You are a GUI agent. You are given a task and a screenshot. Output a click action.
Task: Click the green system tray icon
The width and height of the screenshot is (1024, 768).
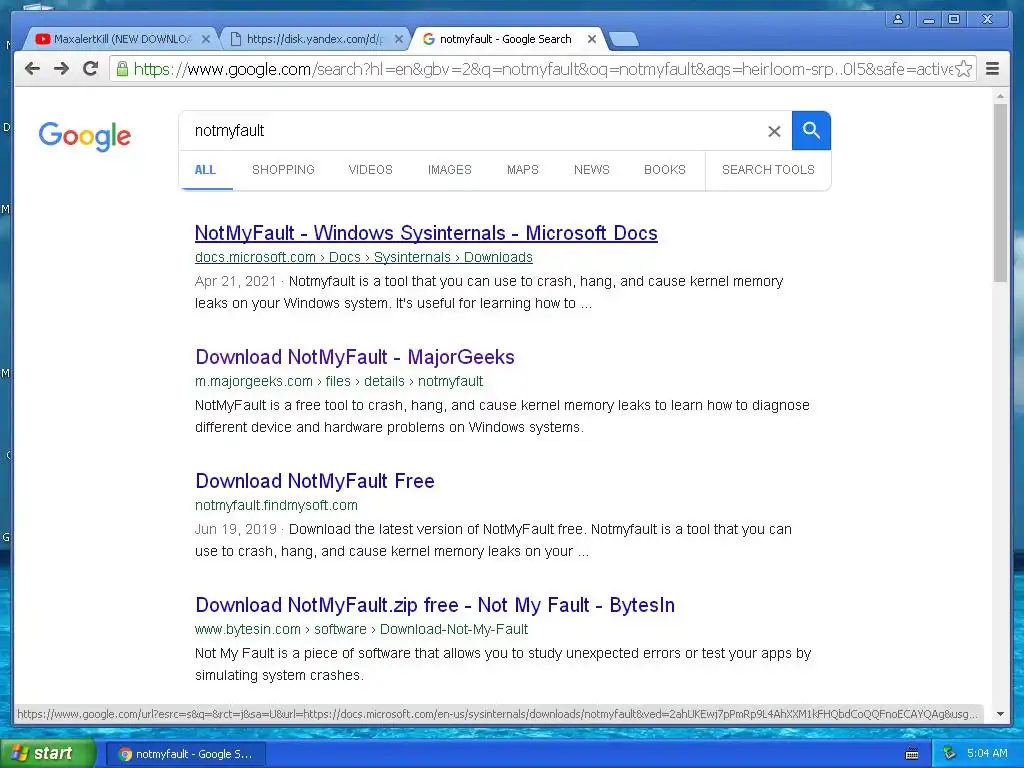949,754
